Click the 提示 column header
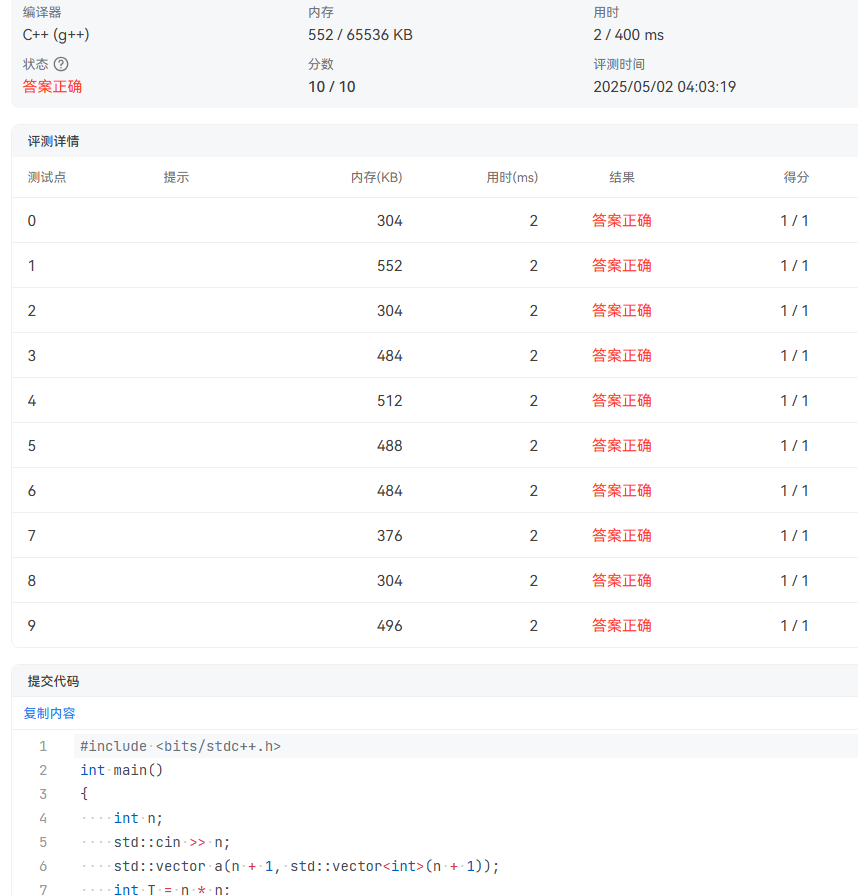 click(175, 177)
